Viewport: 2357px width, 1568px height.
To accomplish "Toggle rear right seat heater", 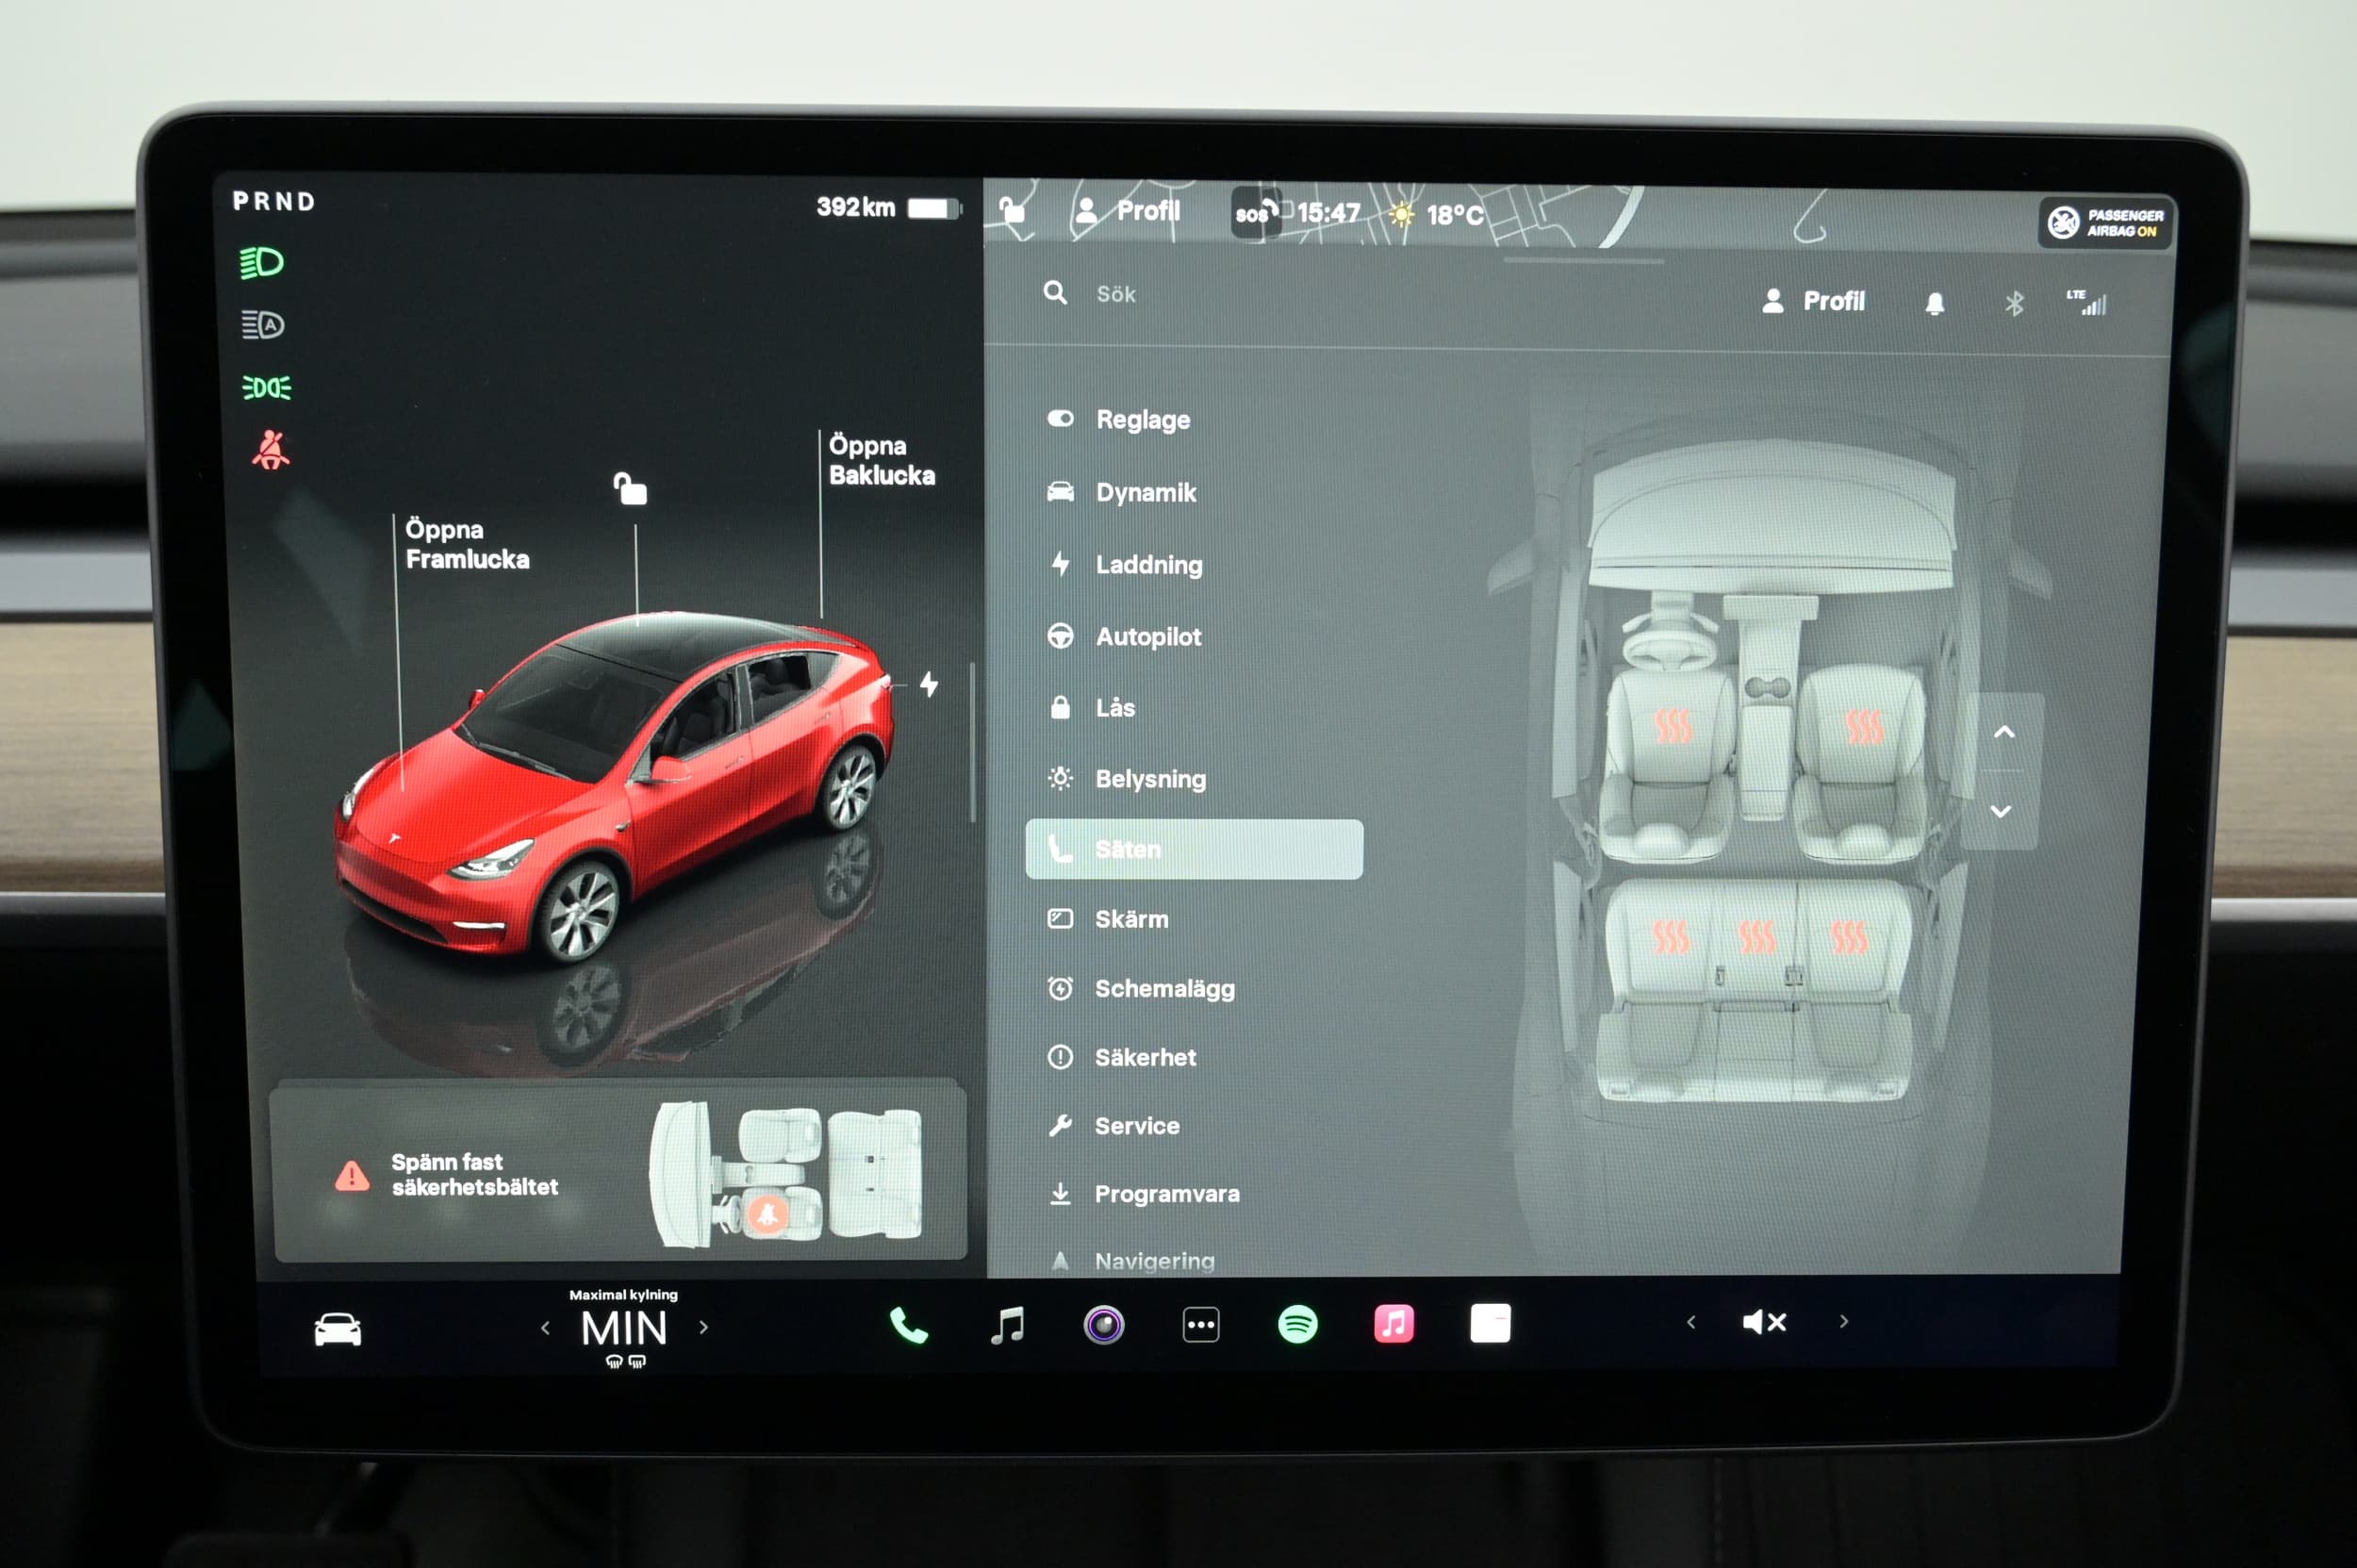I will tap(1848, 937).
